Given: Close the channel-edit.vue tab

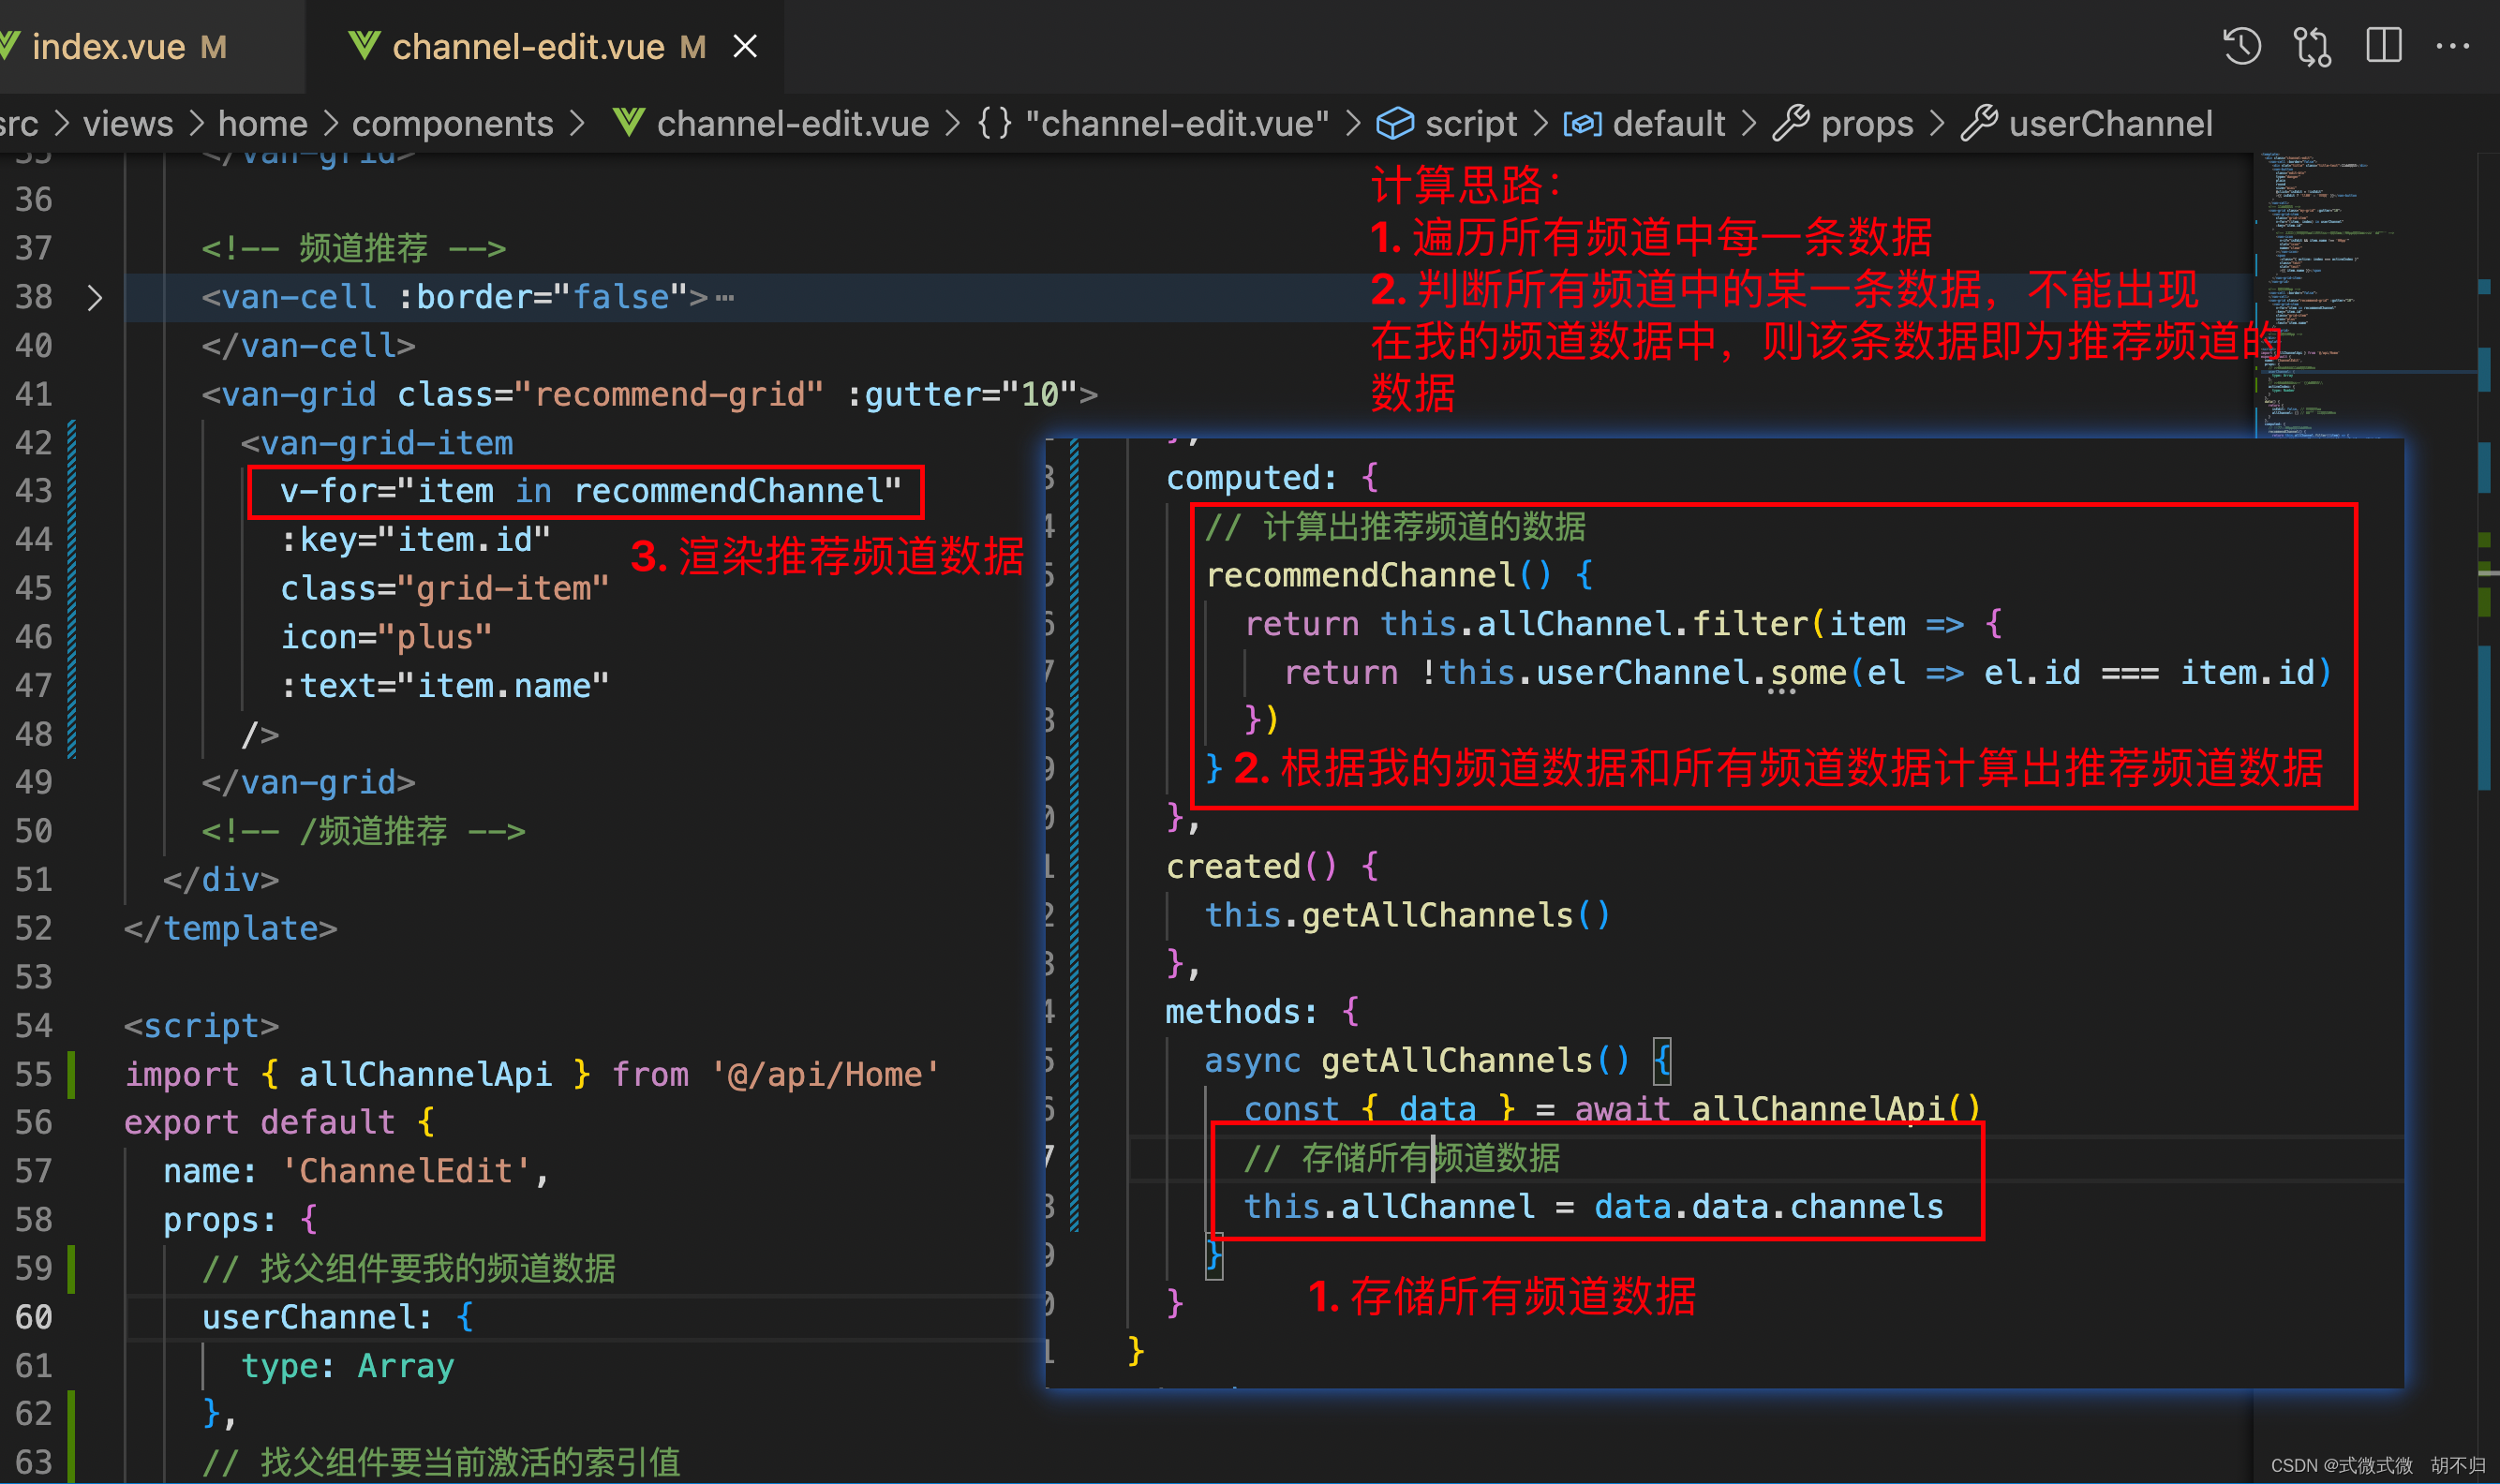Looking at the screenshot, I should (745, 46).
